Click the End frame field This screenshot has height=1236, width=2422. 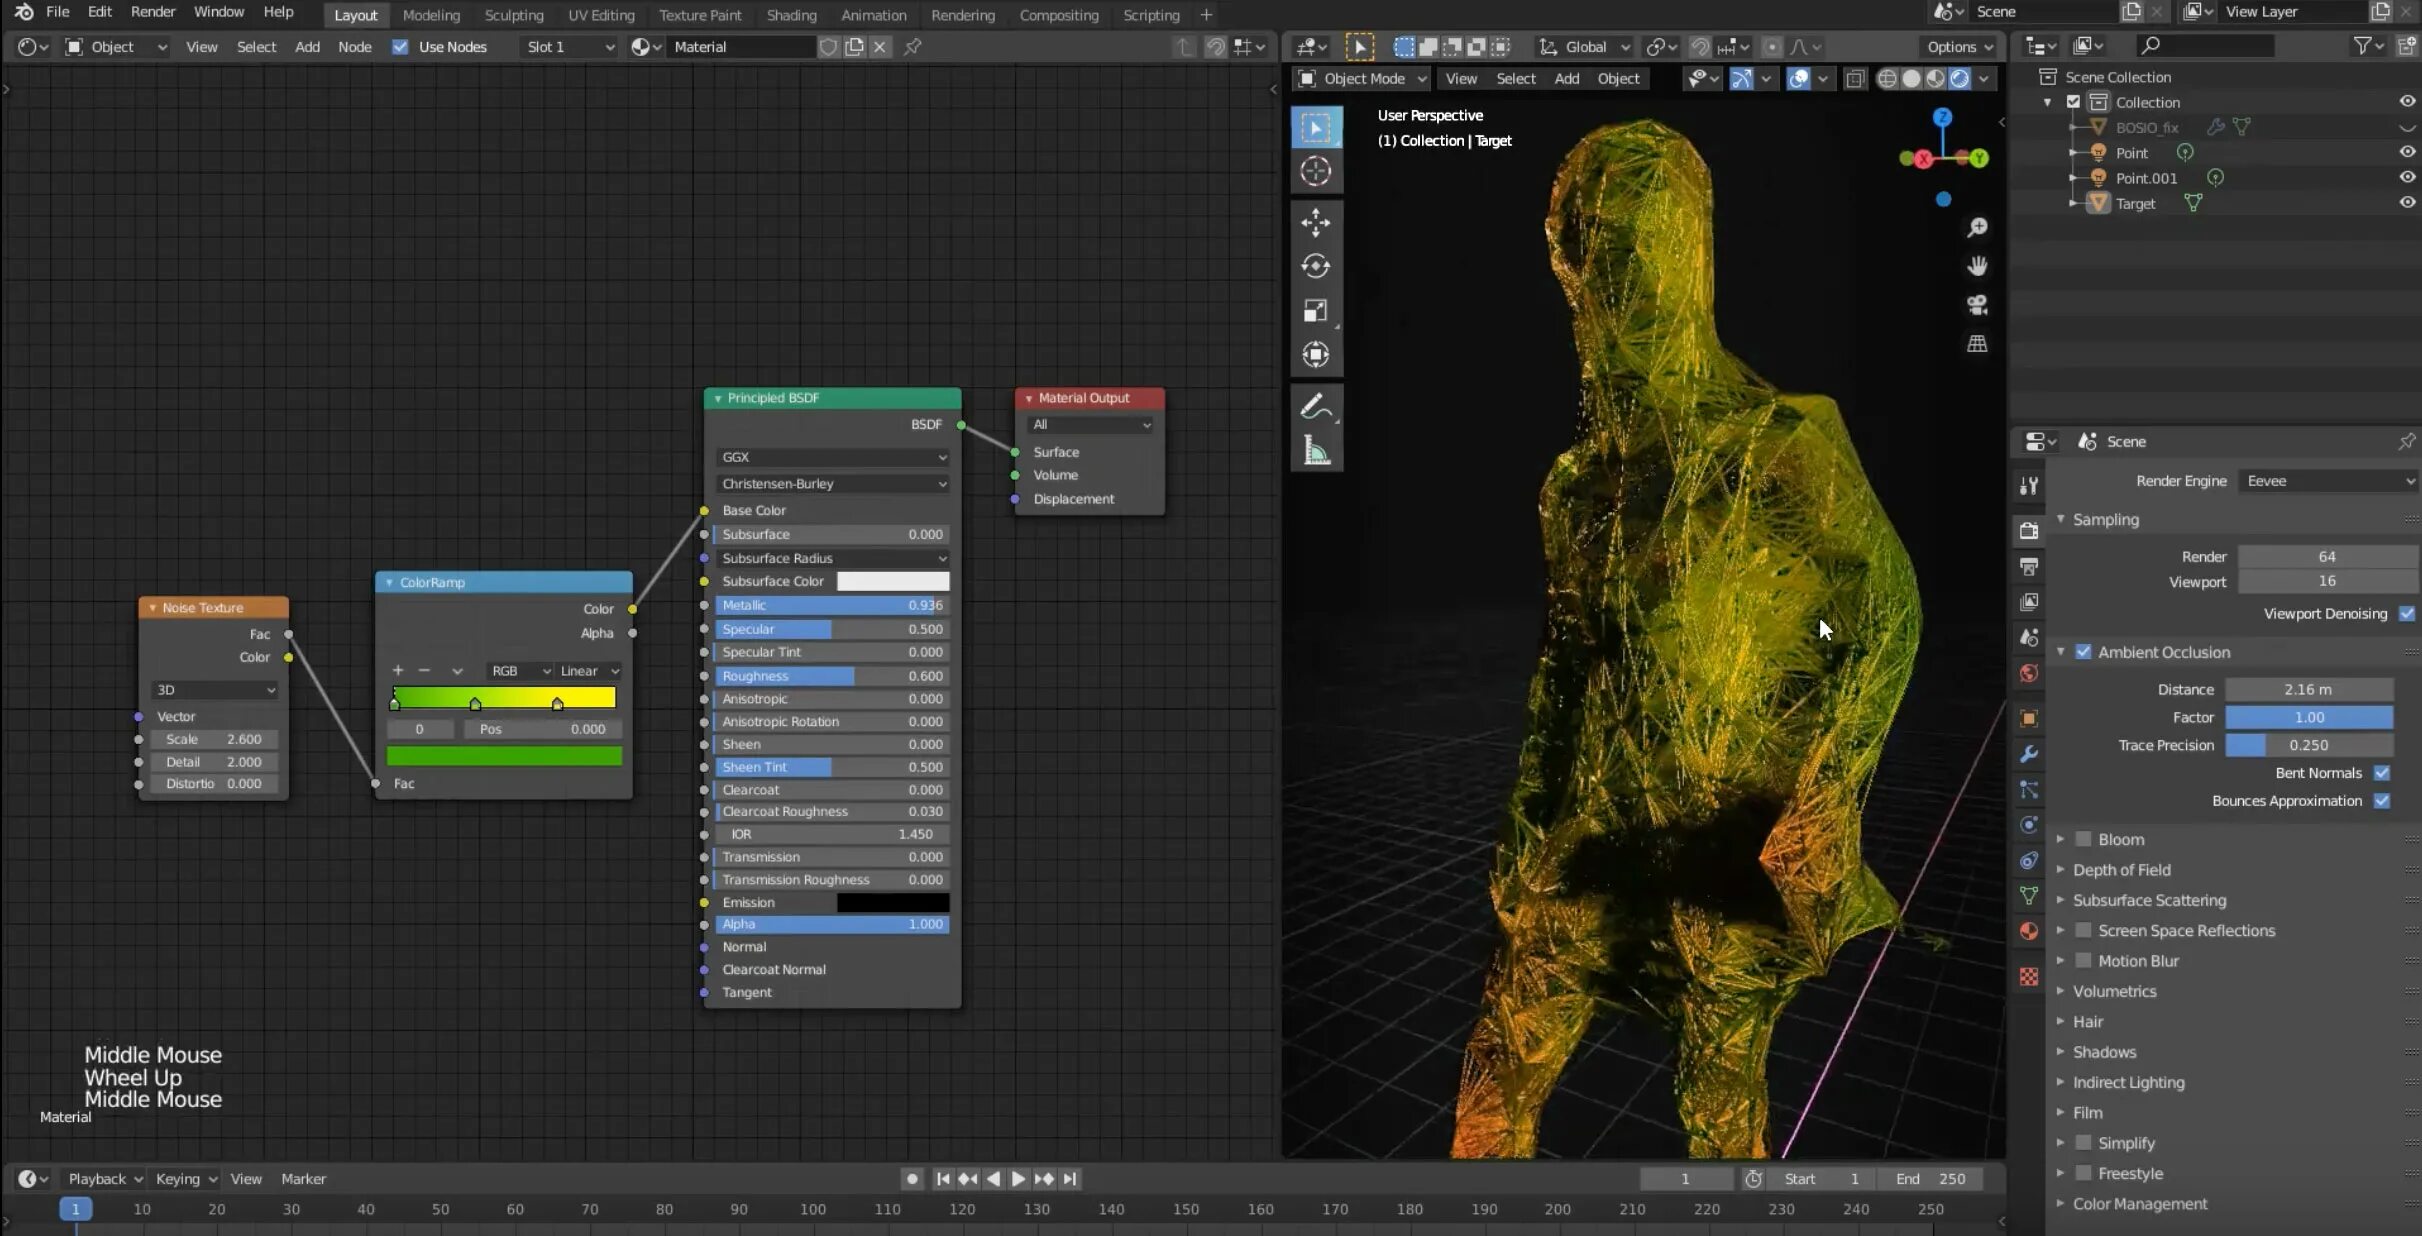click(1930, 1179)
